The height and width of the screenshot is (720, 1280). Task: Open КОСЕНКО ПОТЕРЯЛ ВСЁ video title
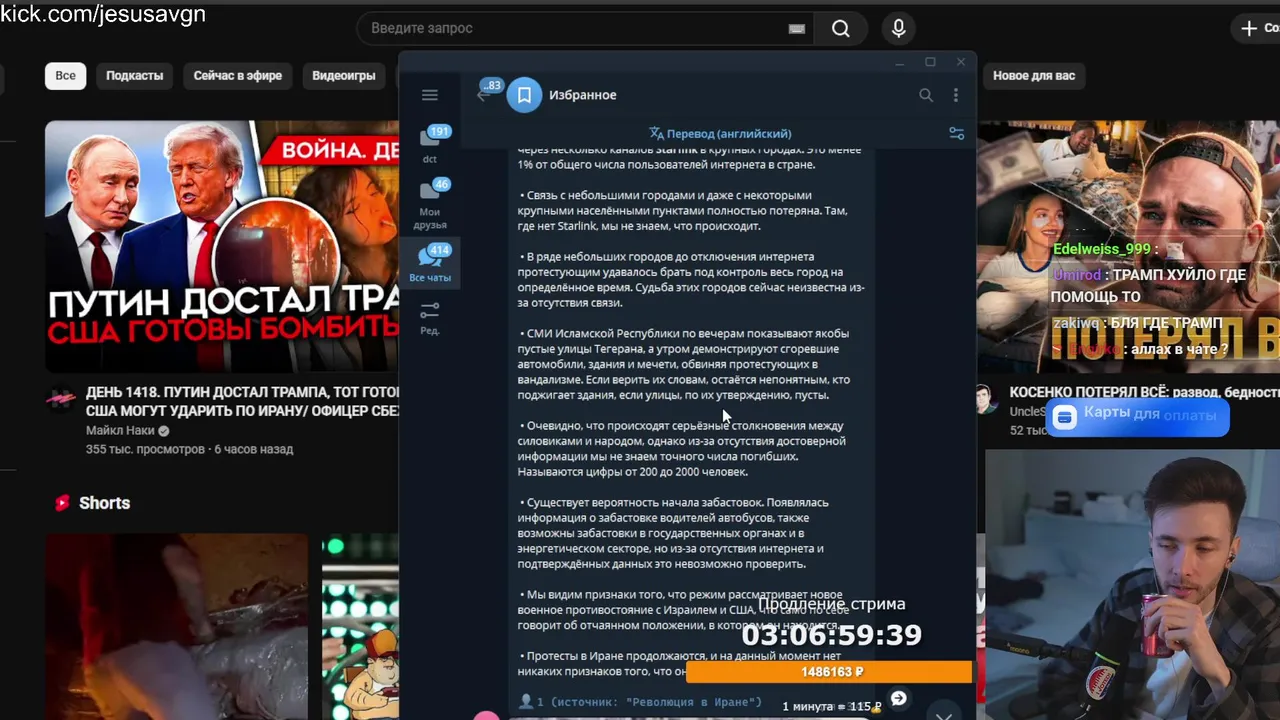click(1144, 393)
